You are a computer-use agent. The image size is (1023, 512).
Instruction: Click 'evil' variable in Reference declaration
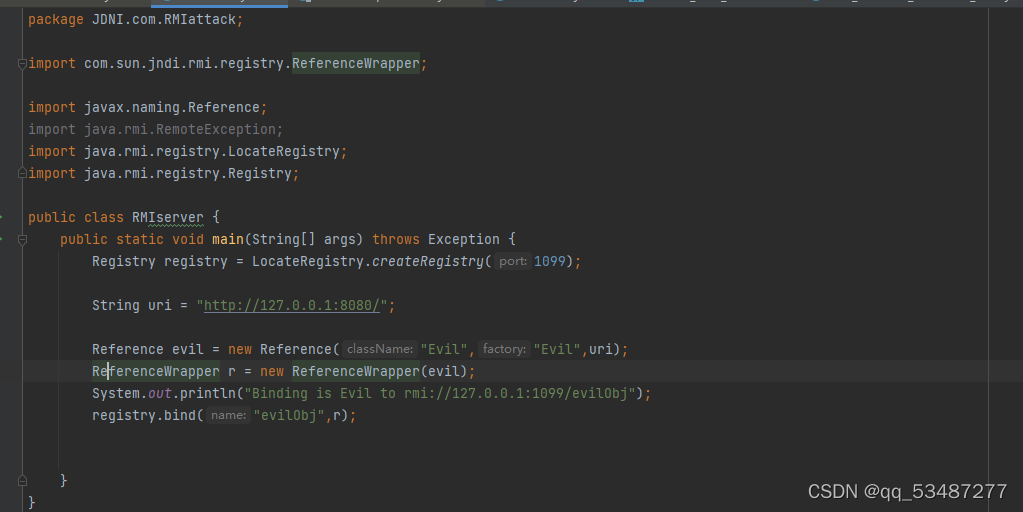point(188,349)
